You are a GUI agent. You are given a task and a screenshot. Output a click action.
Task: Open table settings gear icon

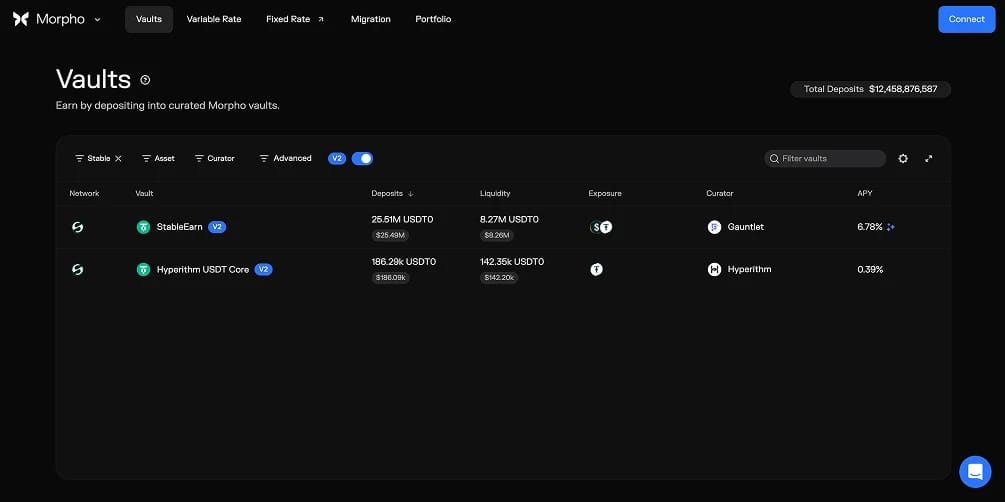tap(903, 158)
